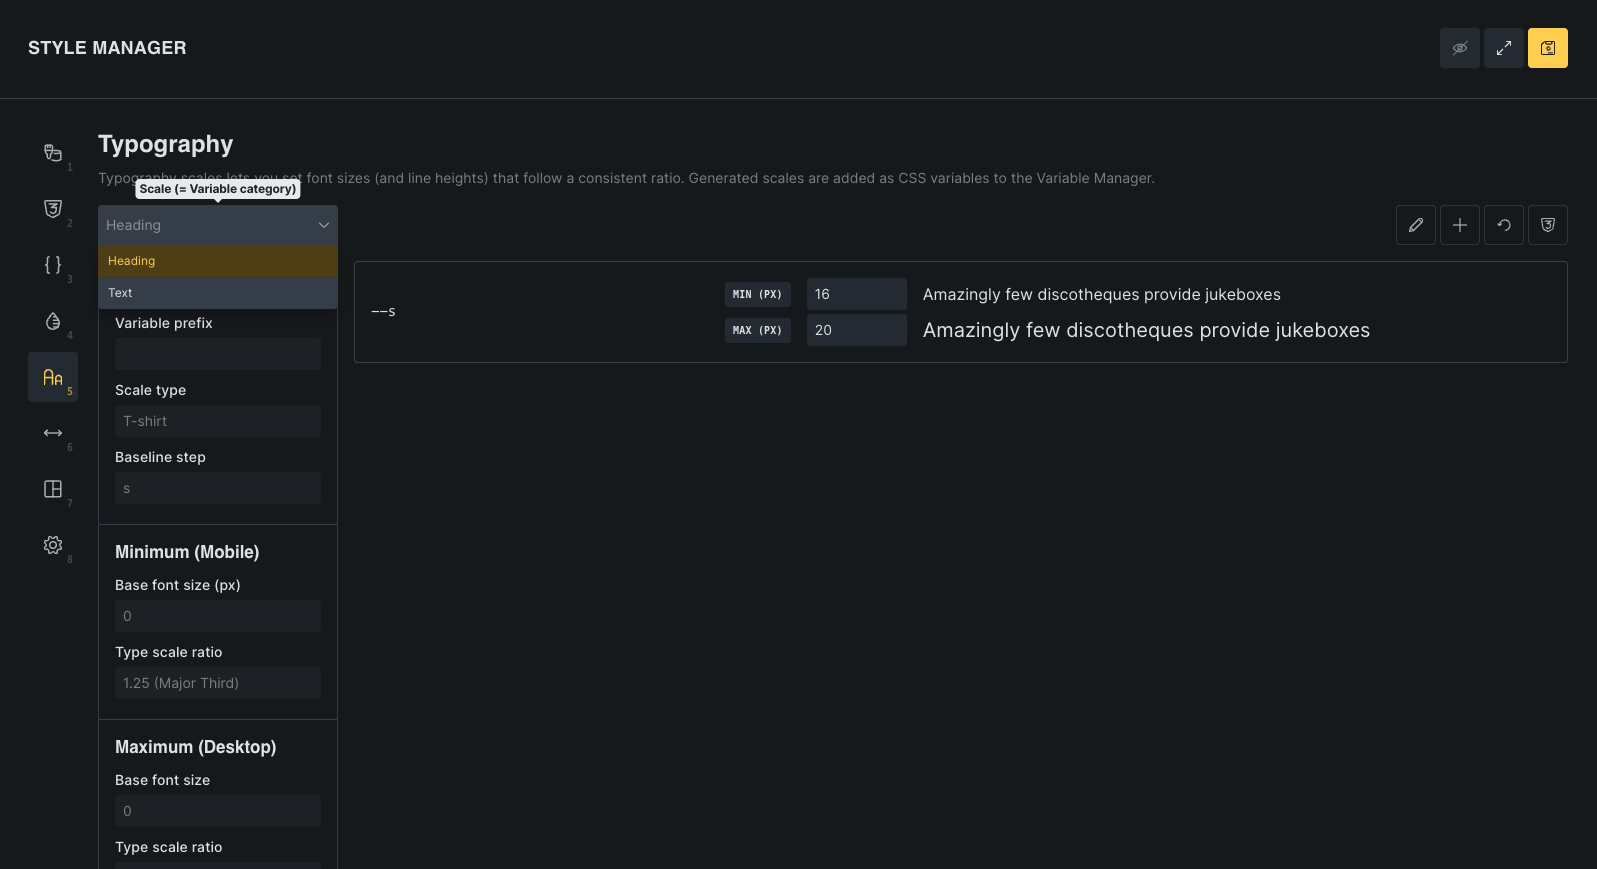Open the droplet color palette tab
The width and height of the screenshot is (1597, 869).
click(x=53, y=321)
